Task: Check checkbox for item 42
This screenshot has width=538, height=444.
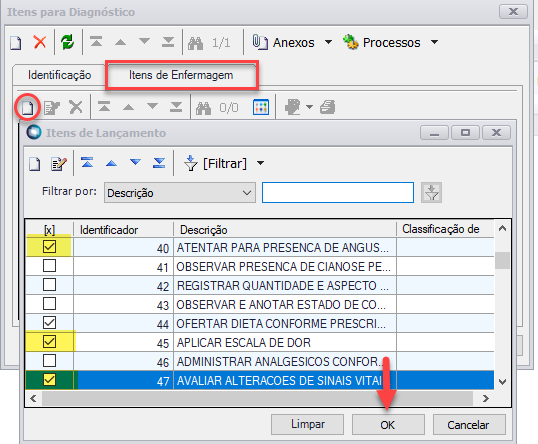Action: click(49, 285)
